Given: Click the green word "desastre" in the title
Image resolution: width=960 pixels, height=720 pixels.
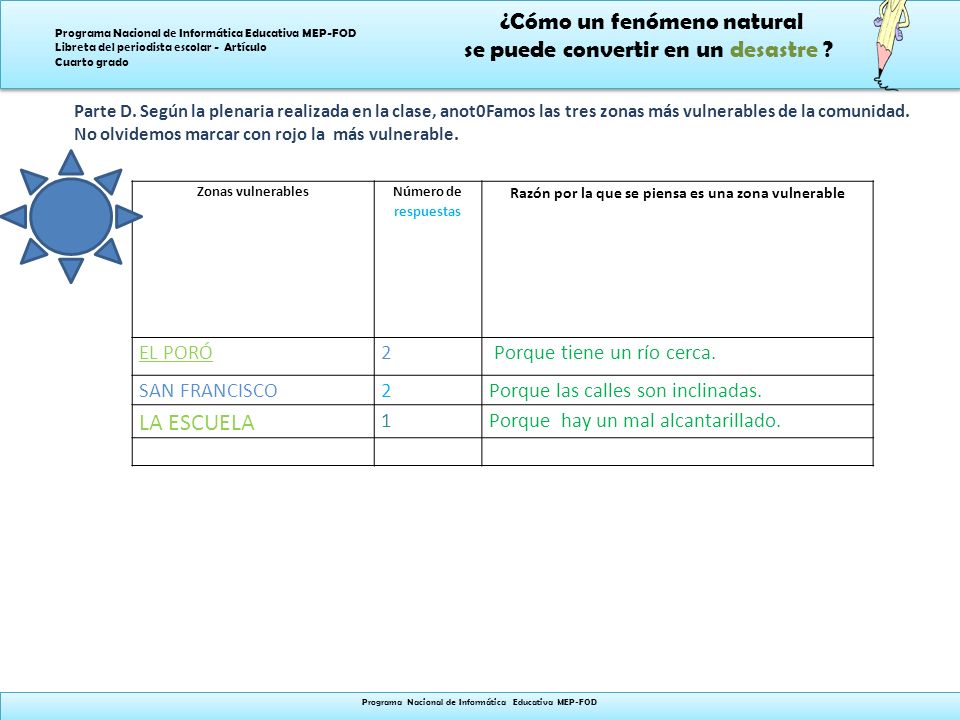Looking at the screenshot, I should [774, 49].
